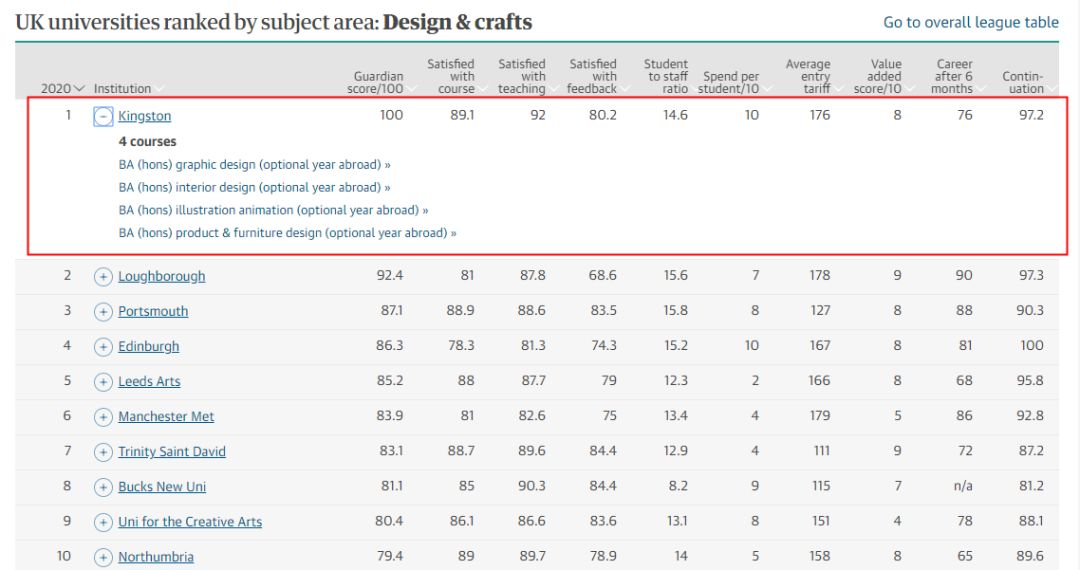Sort by Institution column header

129,89
